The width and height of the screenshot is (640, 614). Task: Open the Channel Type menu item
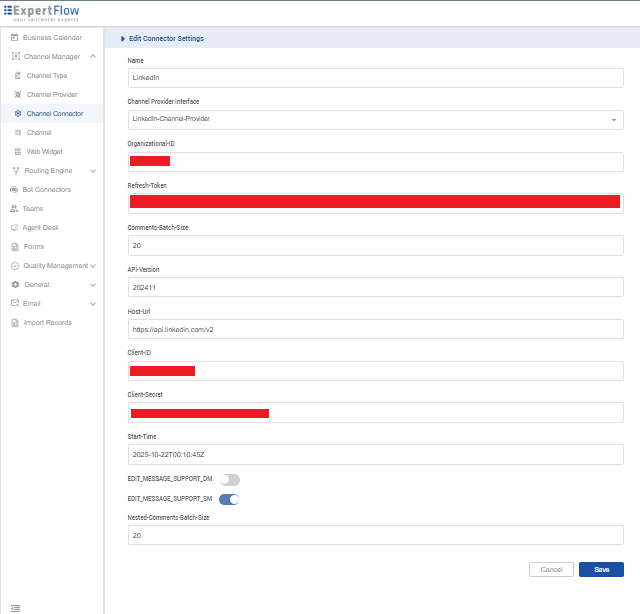click(47, 76)
